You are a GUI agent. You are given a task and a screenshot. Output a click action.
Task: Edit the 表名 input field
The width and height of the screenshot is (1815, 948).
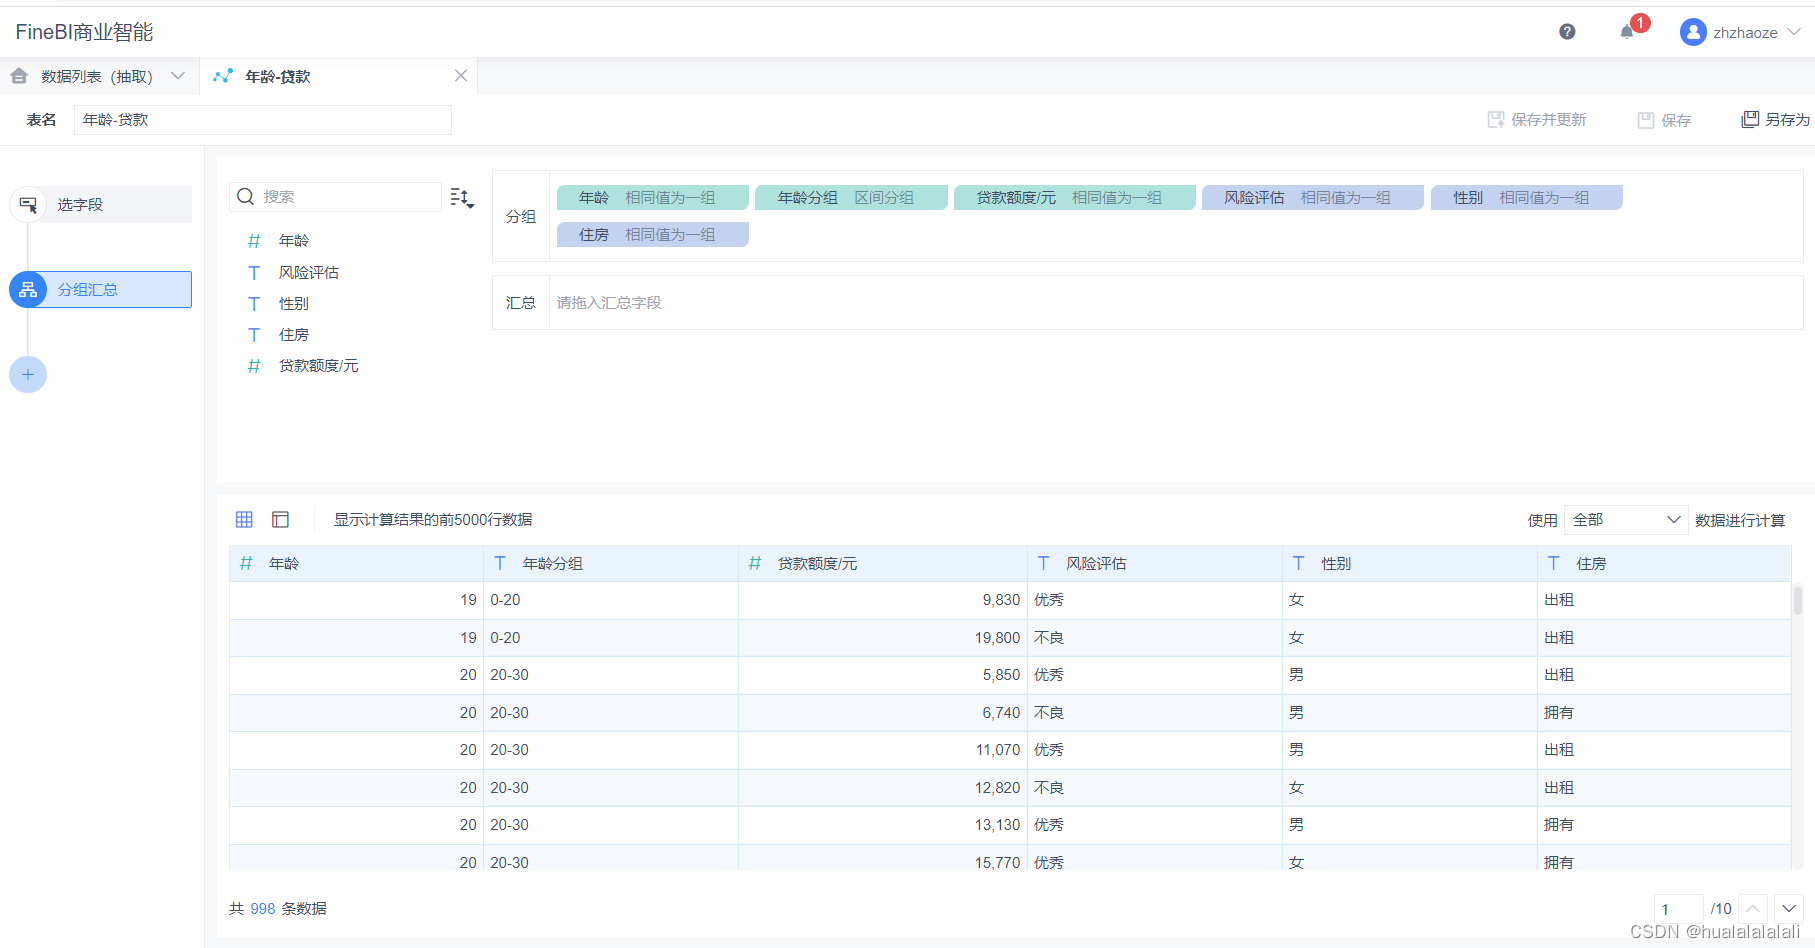coord(263,120)
